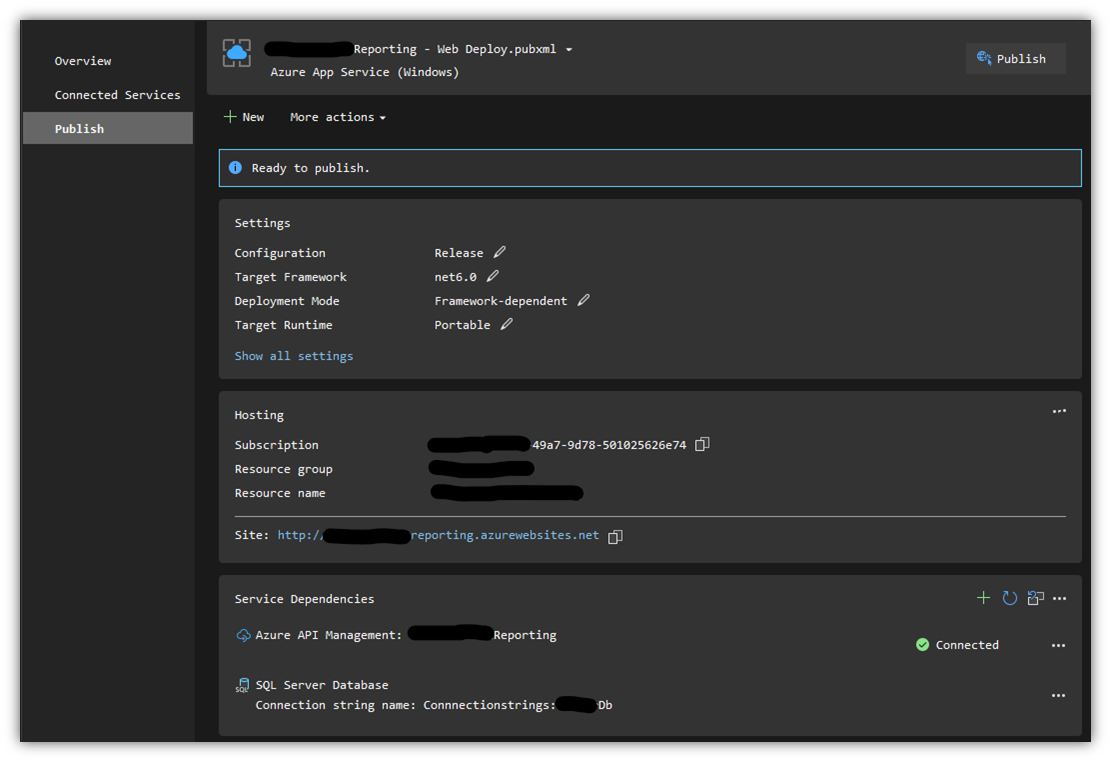This screenshot has height=762, width=1111.
Task: Open SQL Server Database row ellipsis menu
Action: point(1059,695)
